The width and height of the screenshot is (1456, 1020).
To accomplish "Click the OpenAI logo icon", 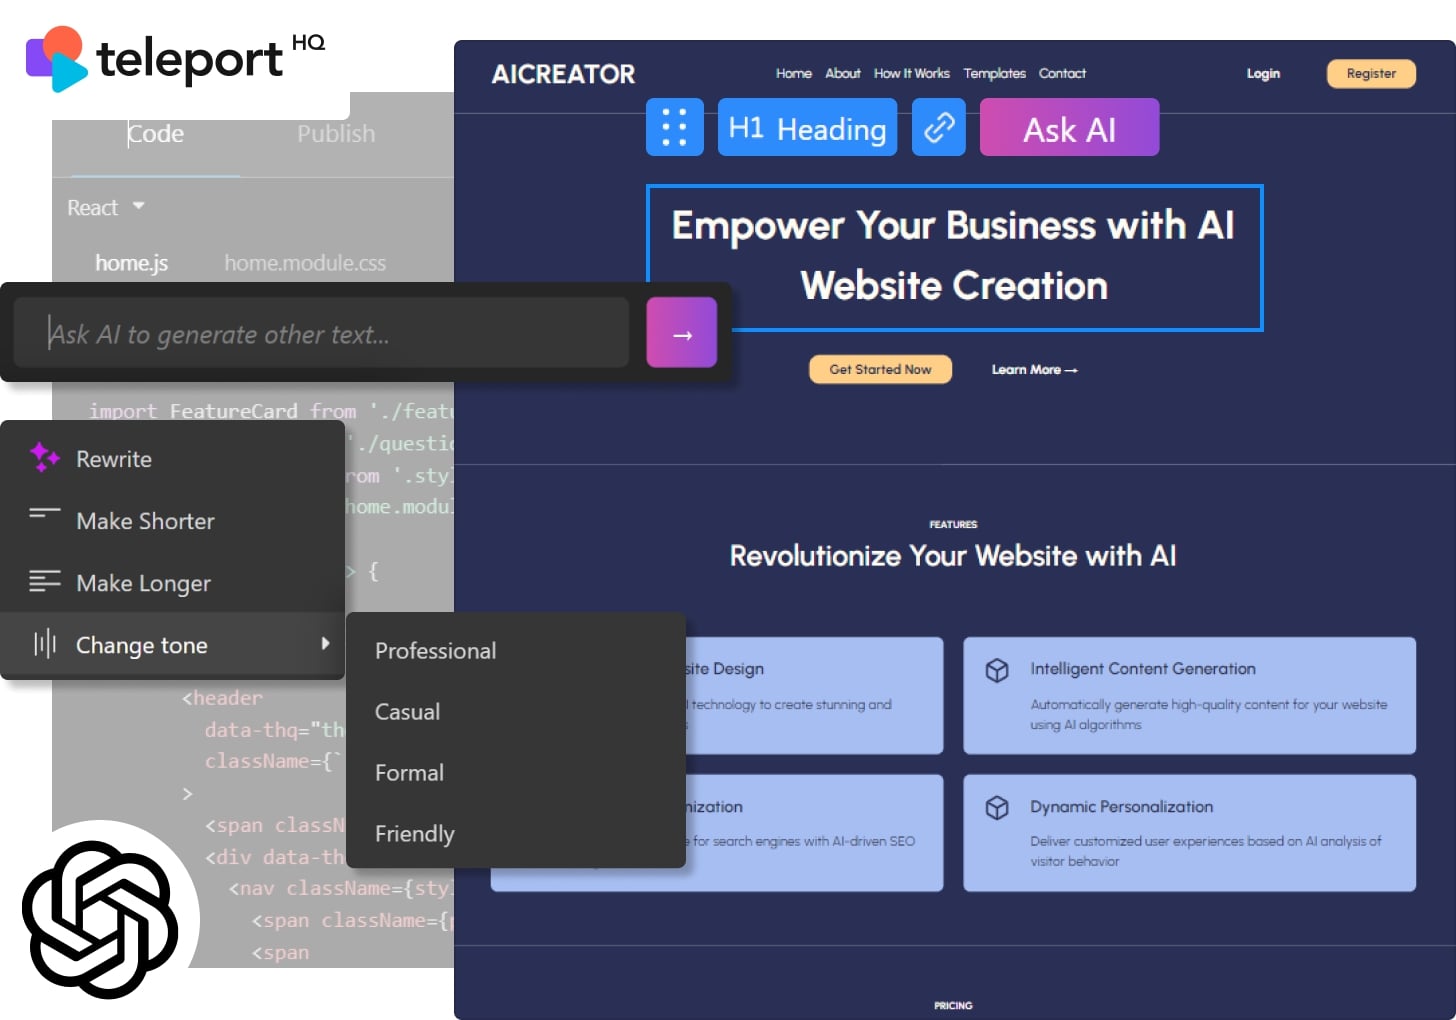I will click(x=100, y=919).
